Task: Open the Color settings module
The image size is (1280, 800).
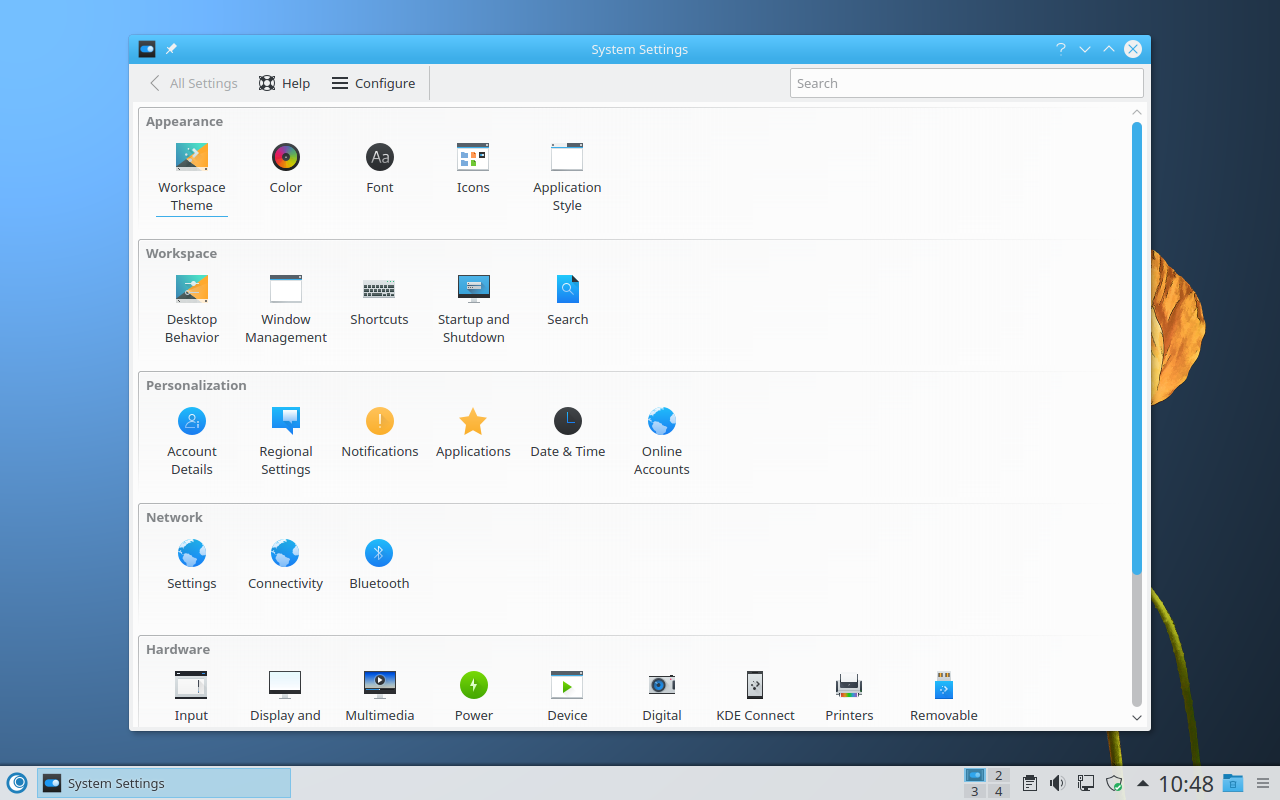Action: [285, 157]
